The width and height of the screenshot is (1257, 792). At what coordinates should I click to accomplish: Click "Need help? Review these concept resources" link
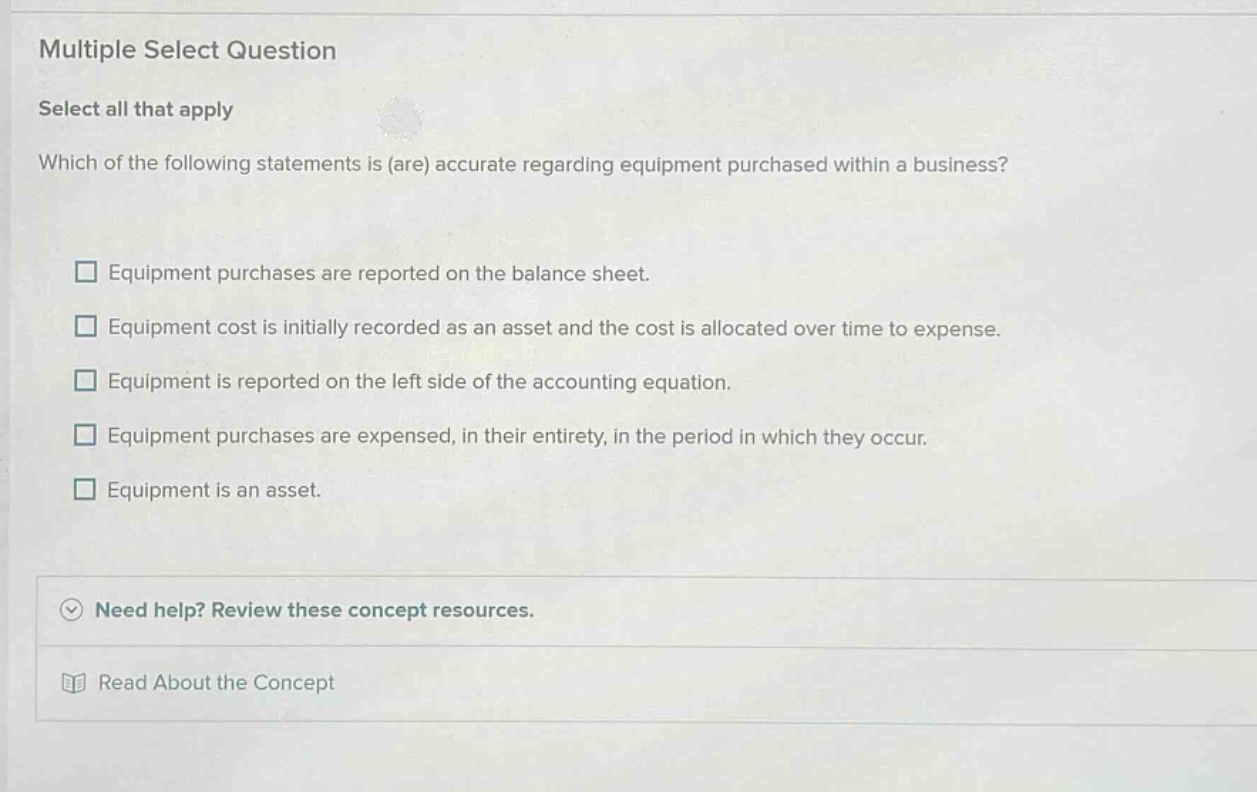(x=314, y=610)
